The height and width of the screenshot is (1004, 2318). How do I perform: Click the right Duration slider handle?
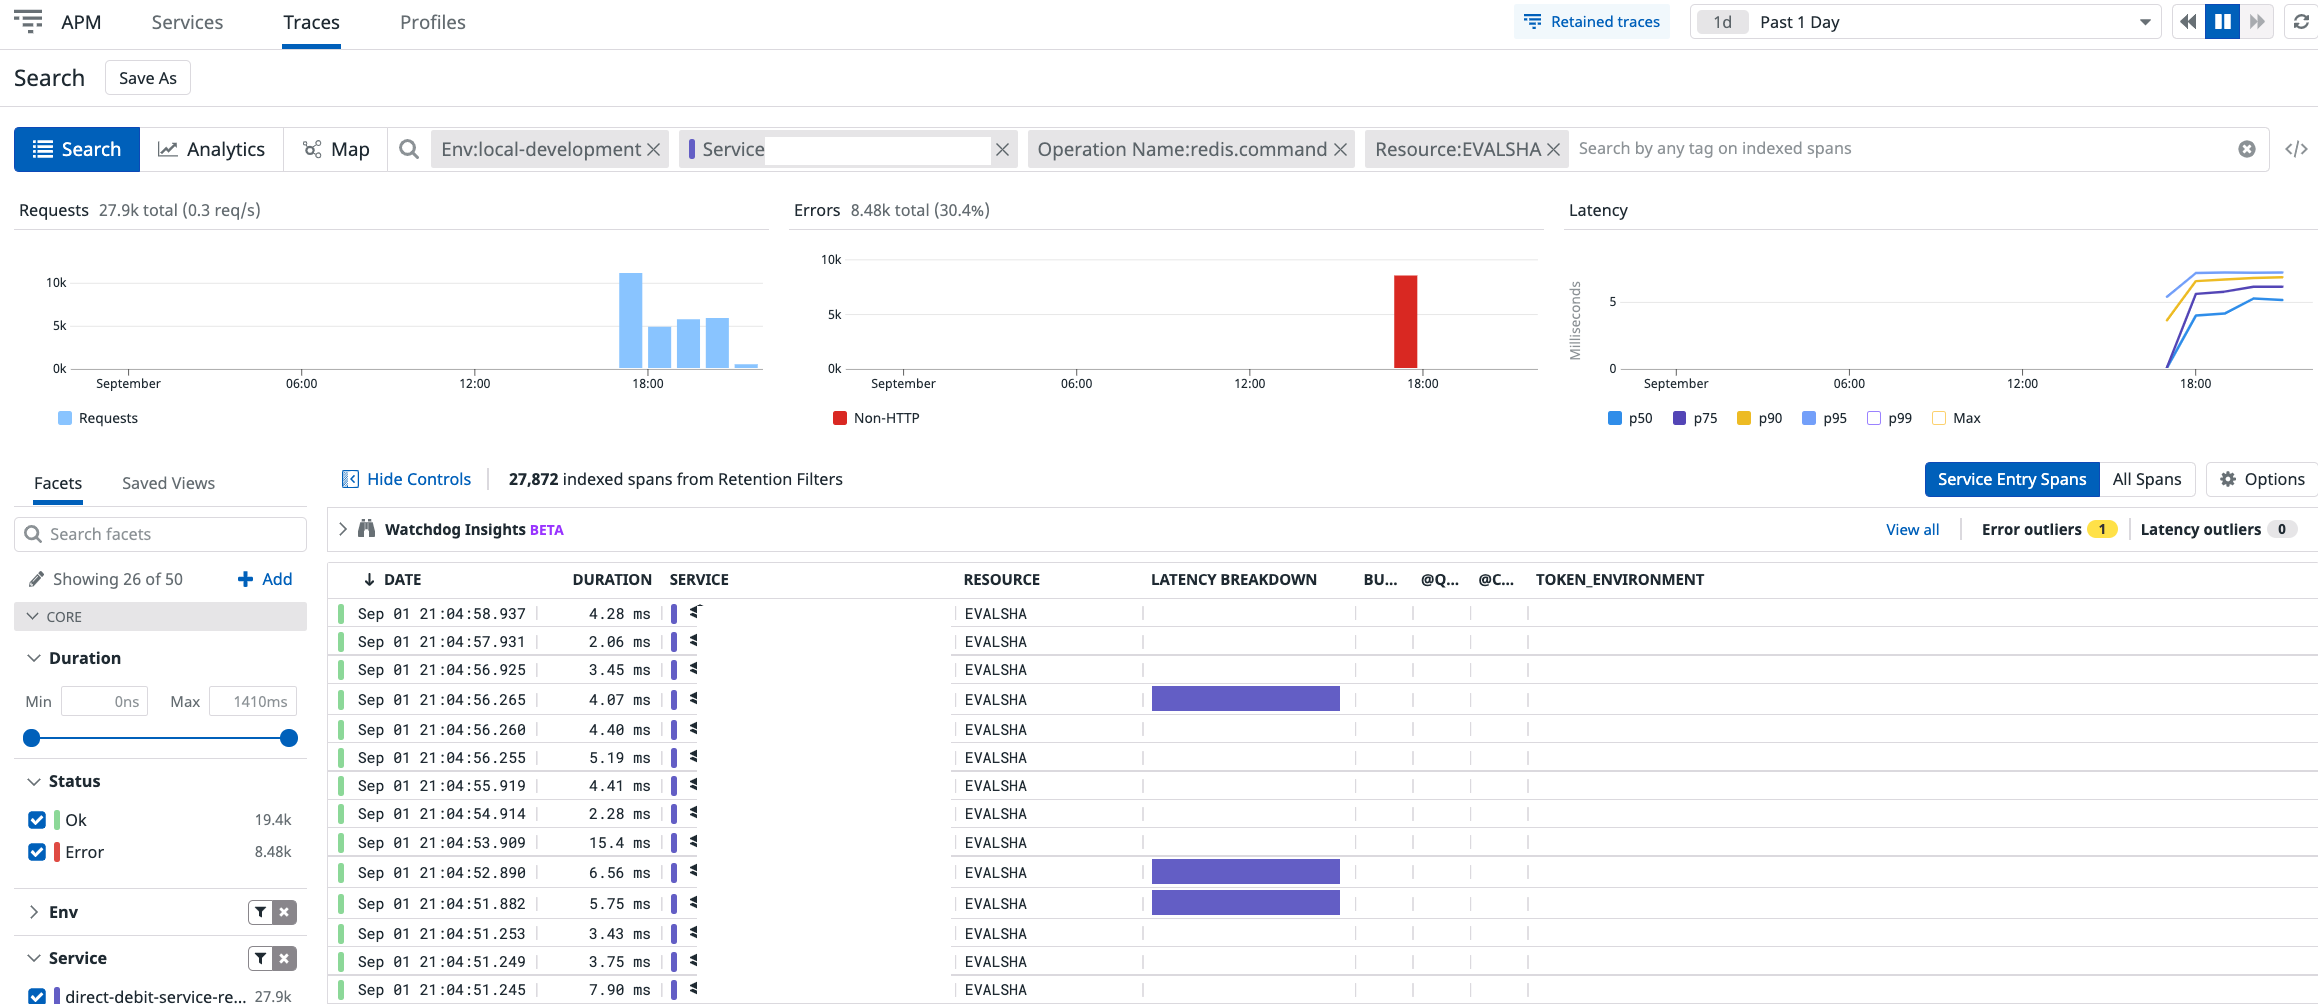[289, 738]
